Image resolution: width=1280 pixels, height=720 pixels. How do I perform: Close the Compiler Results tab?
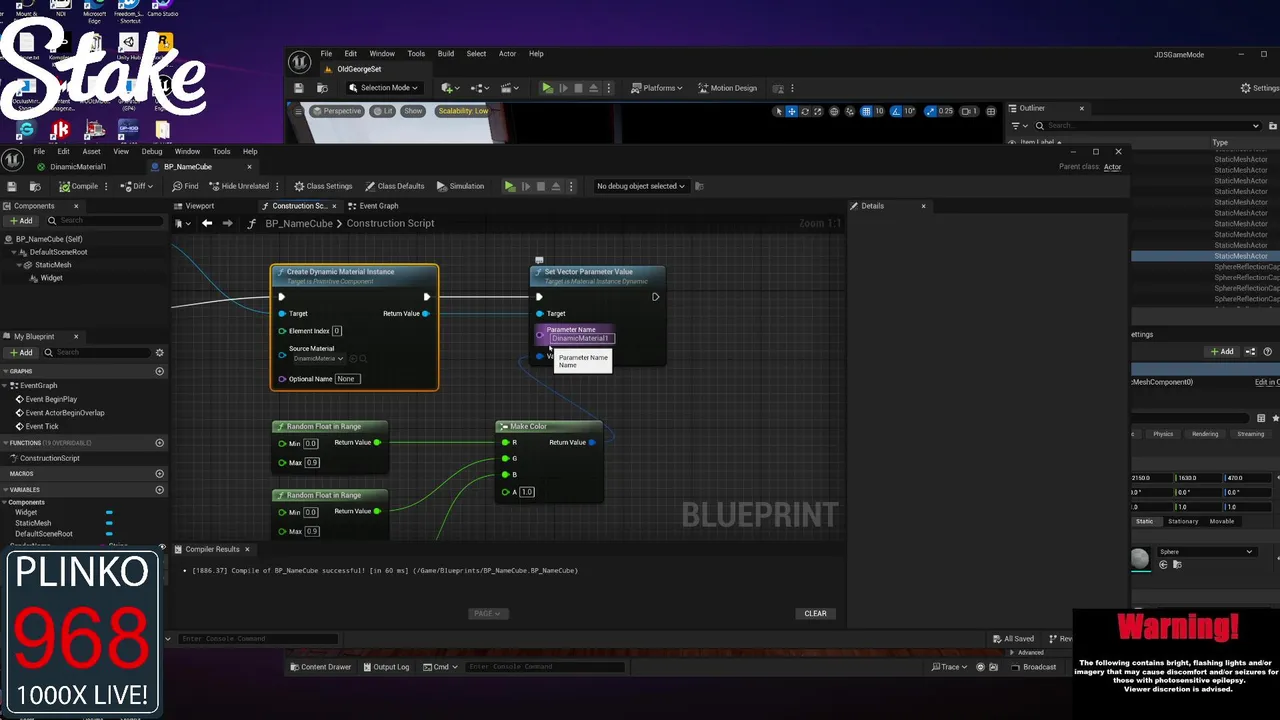(247, 549)
